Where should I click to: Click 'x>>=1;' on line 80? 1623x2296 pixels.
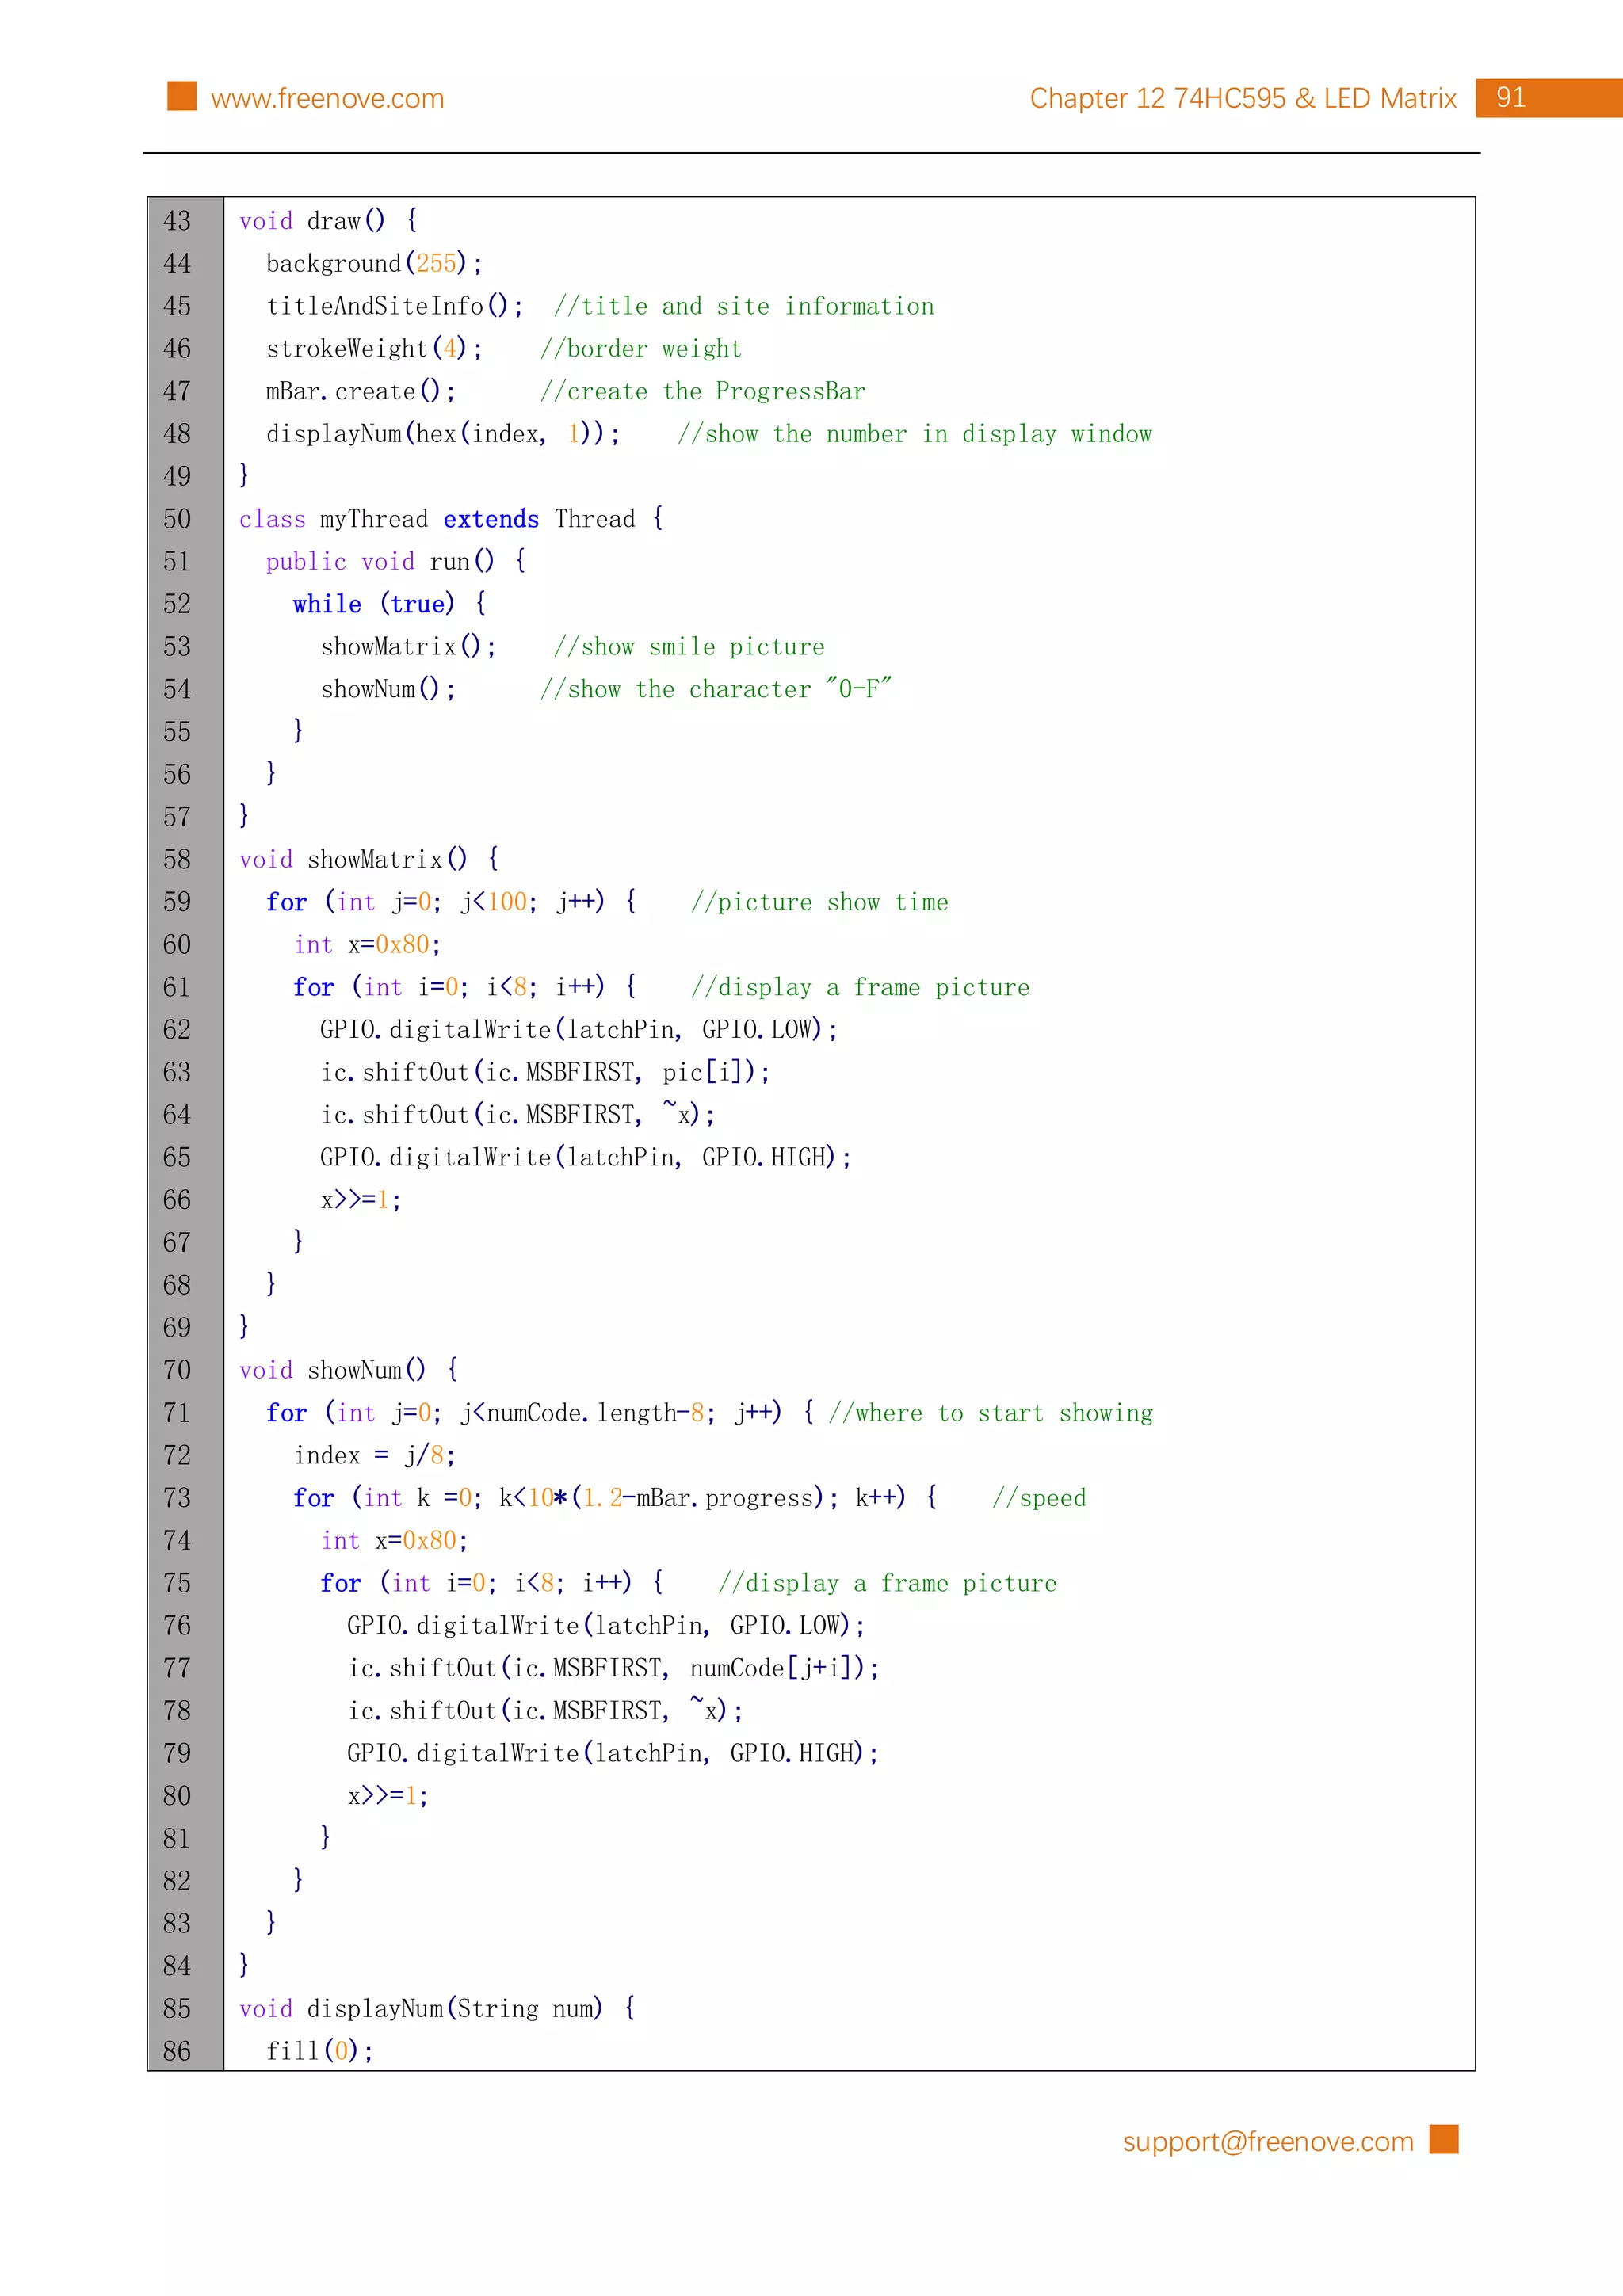pos(388,1795)
